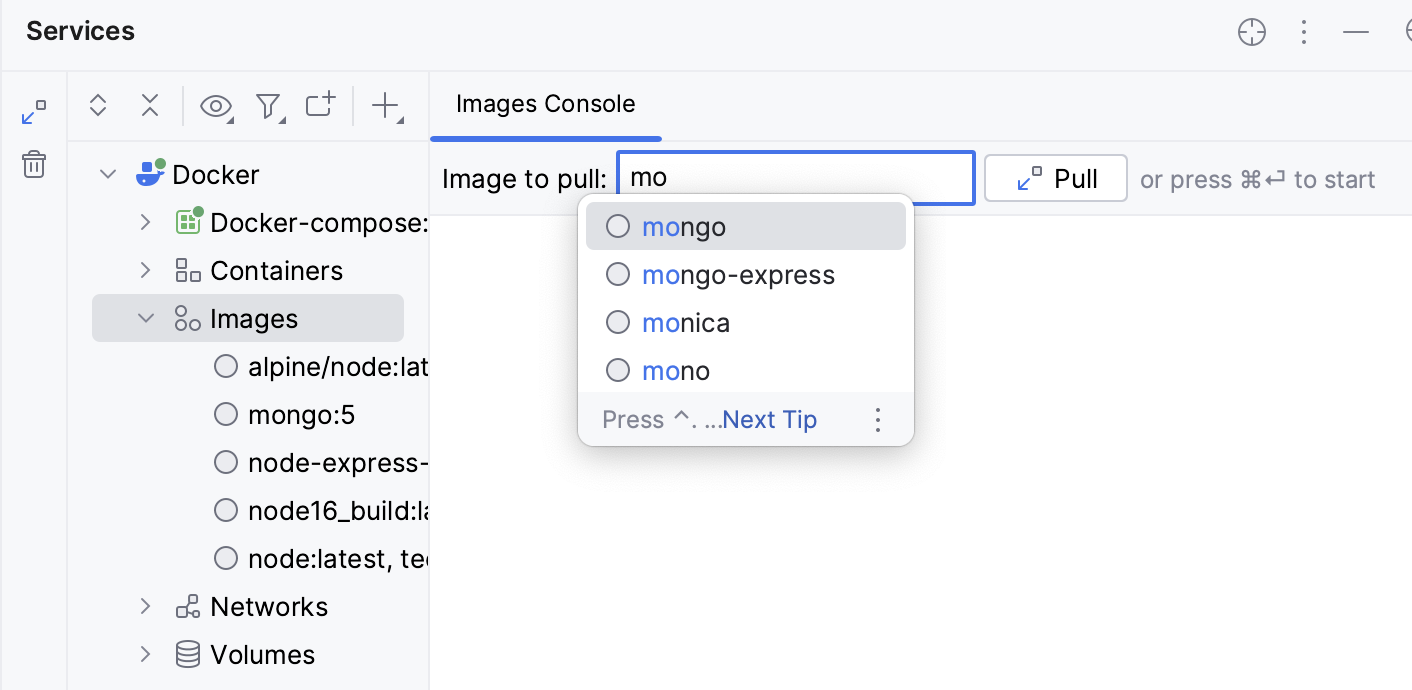Open the kebab menu in the window corner
Screen dimensions: 1412x690
pyautogui.click(x=1304, y=32)
